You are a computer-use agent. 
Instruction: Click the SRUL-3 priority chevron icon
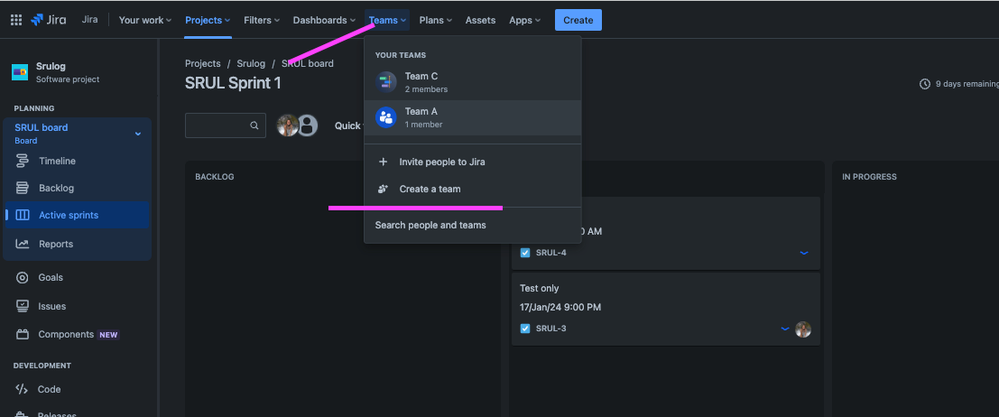click(x=785, y=329)
